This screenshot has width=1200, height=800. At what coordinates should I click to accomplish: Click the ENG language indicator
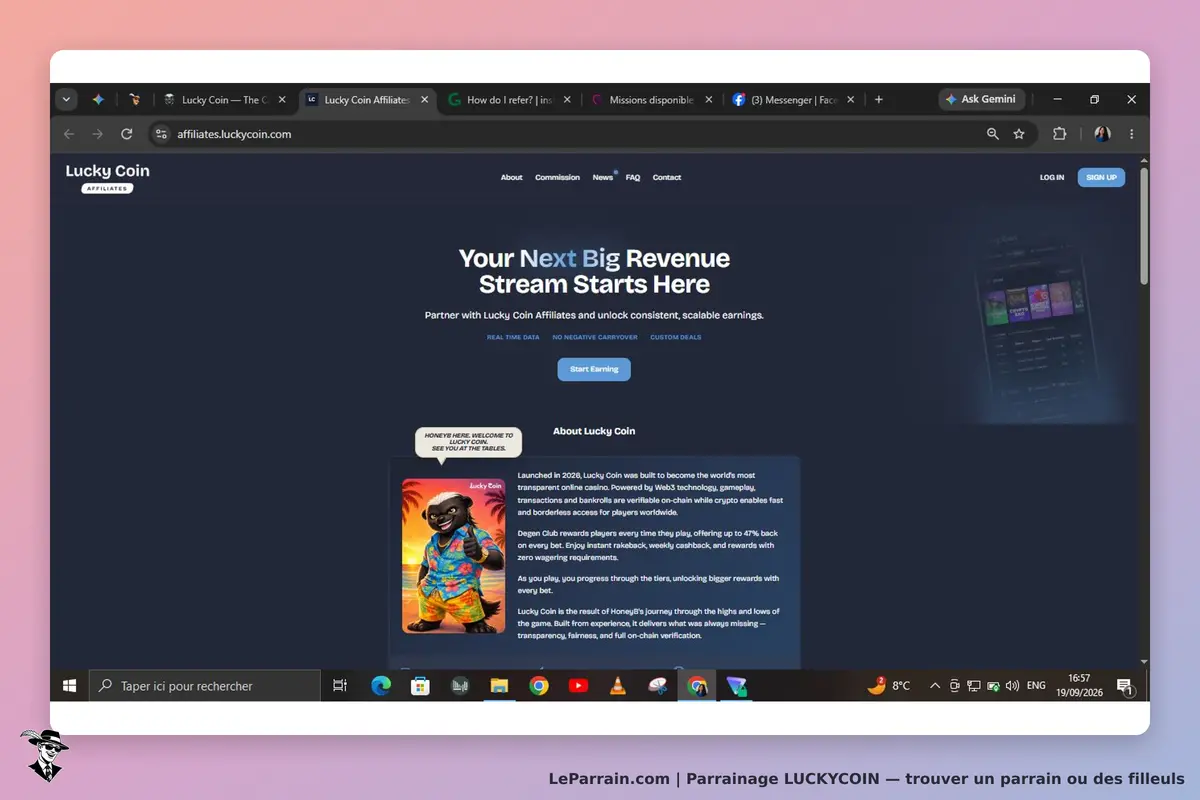(1036, 686)
